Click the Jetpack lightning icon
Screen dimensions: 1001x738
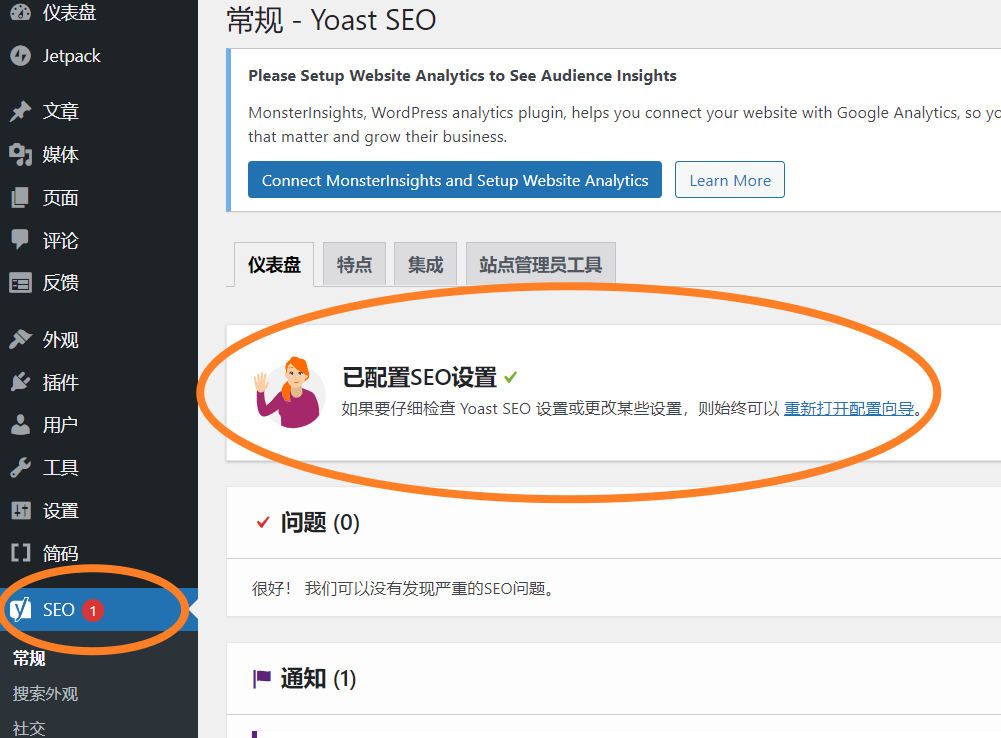(20, 56)
